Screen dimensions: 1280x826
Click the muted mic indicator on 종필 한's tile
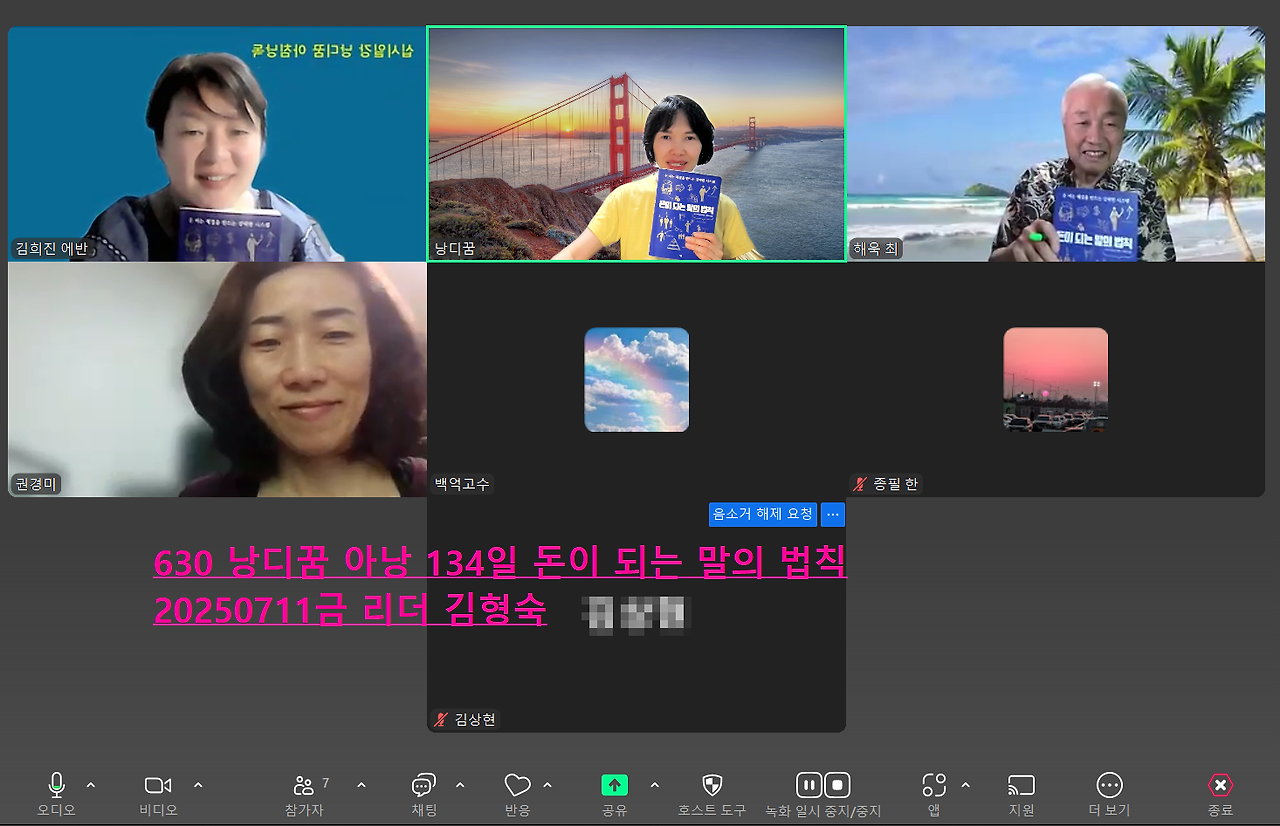[x=858, y=483]
